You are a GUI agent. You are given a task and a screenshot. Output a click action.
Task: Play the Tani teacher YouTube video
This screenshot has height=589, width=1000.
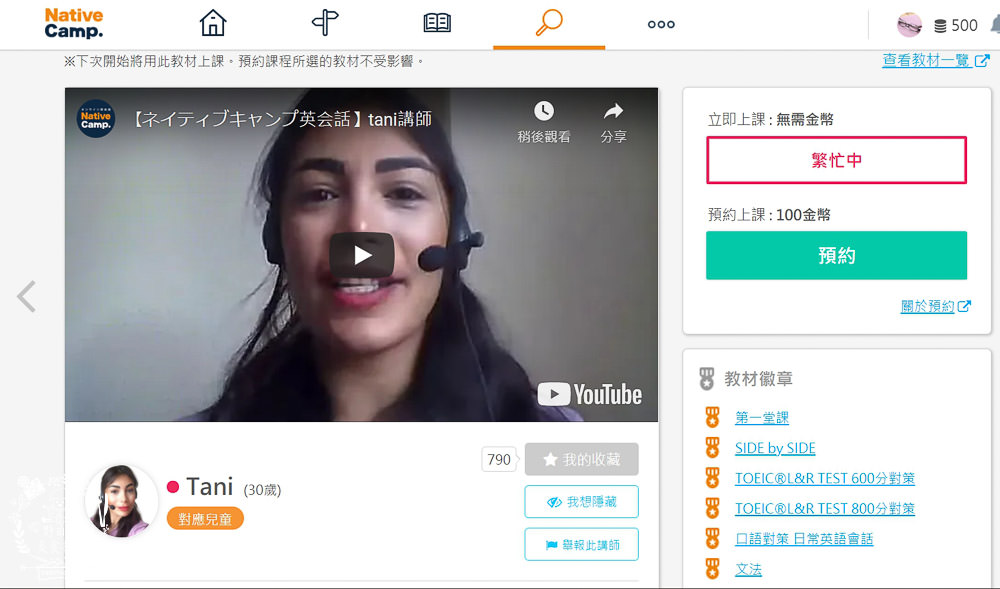362,255
